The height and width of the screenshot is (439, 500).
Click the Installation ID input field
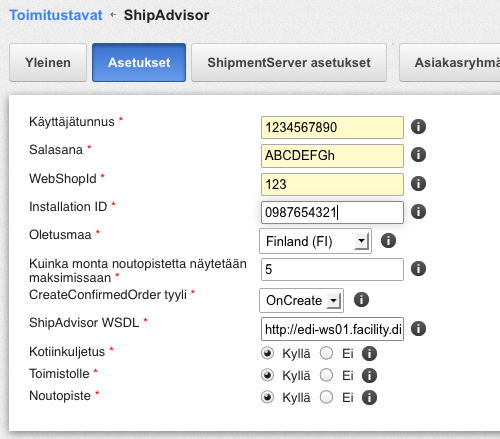pyautogui.click(x=332, y=212)
